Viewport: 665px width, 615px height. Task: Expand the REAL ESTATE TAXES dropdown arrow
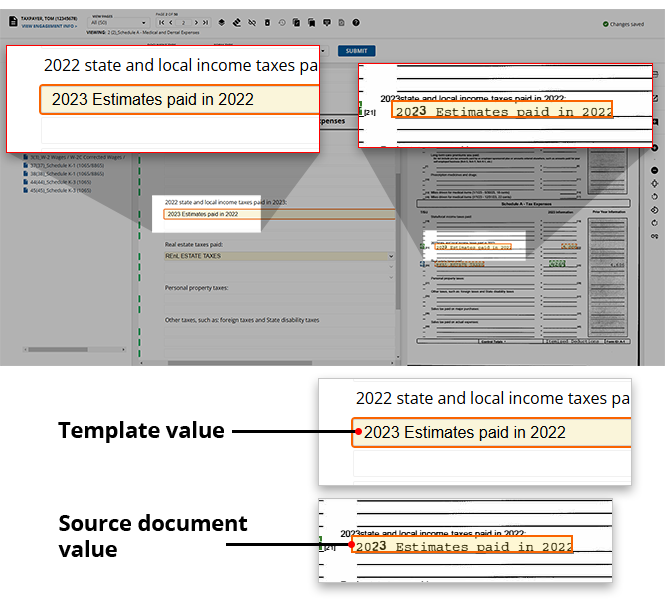click(x=391, y=256)
